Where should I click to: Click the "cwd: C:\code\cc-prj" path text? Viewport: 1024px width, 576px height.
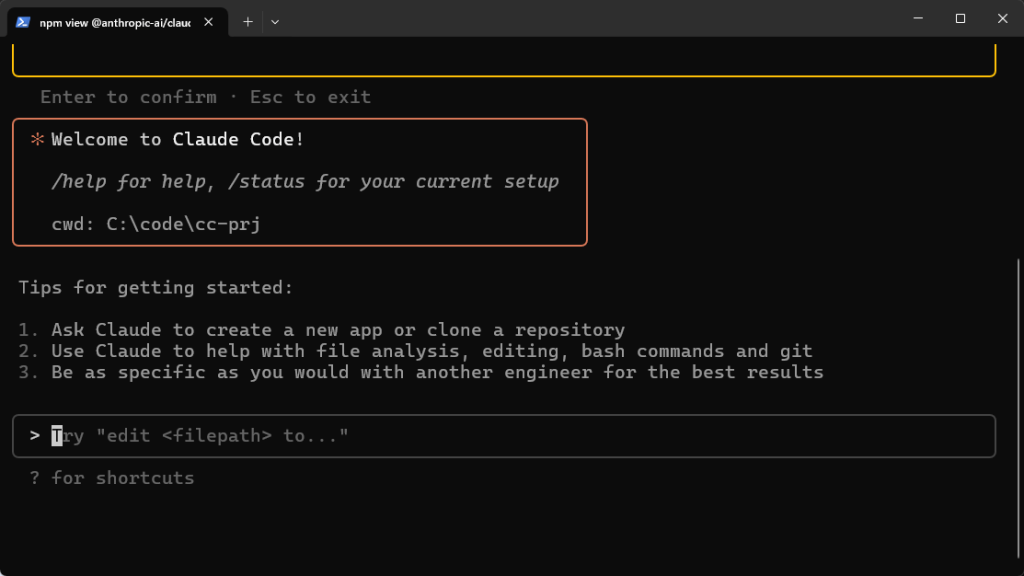click(156, 224)
